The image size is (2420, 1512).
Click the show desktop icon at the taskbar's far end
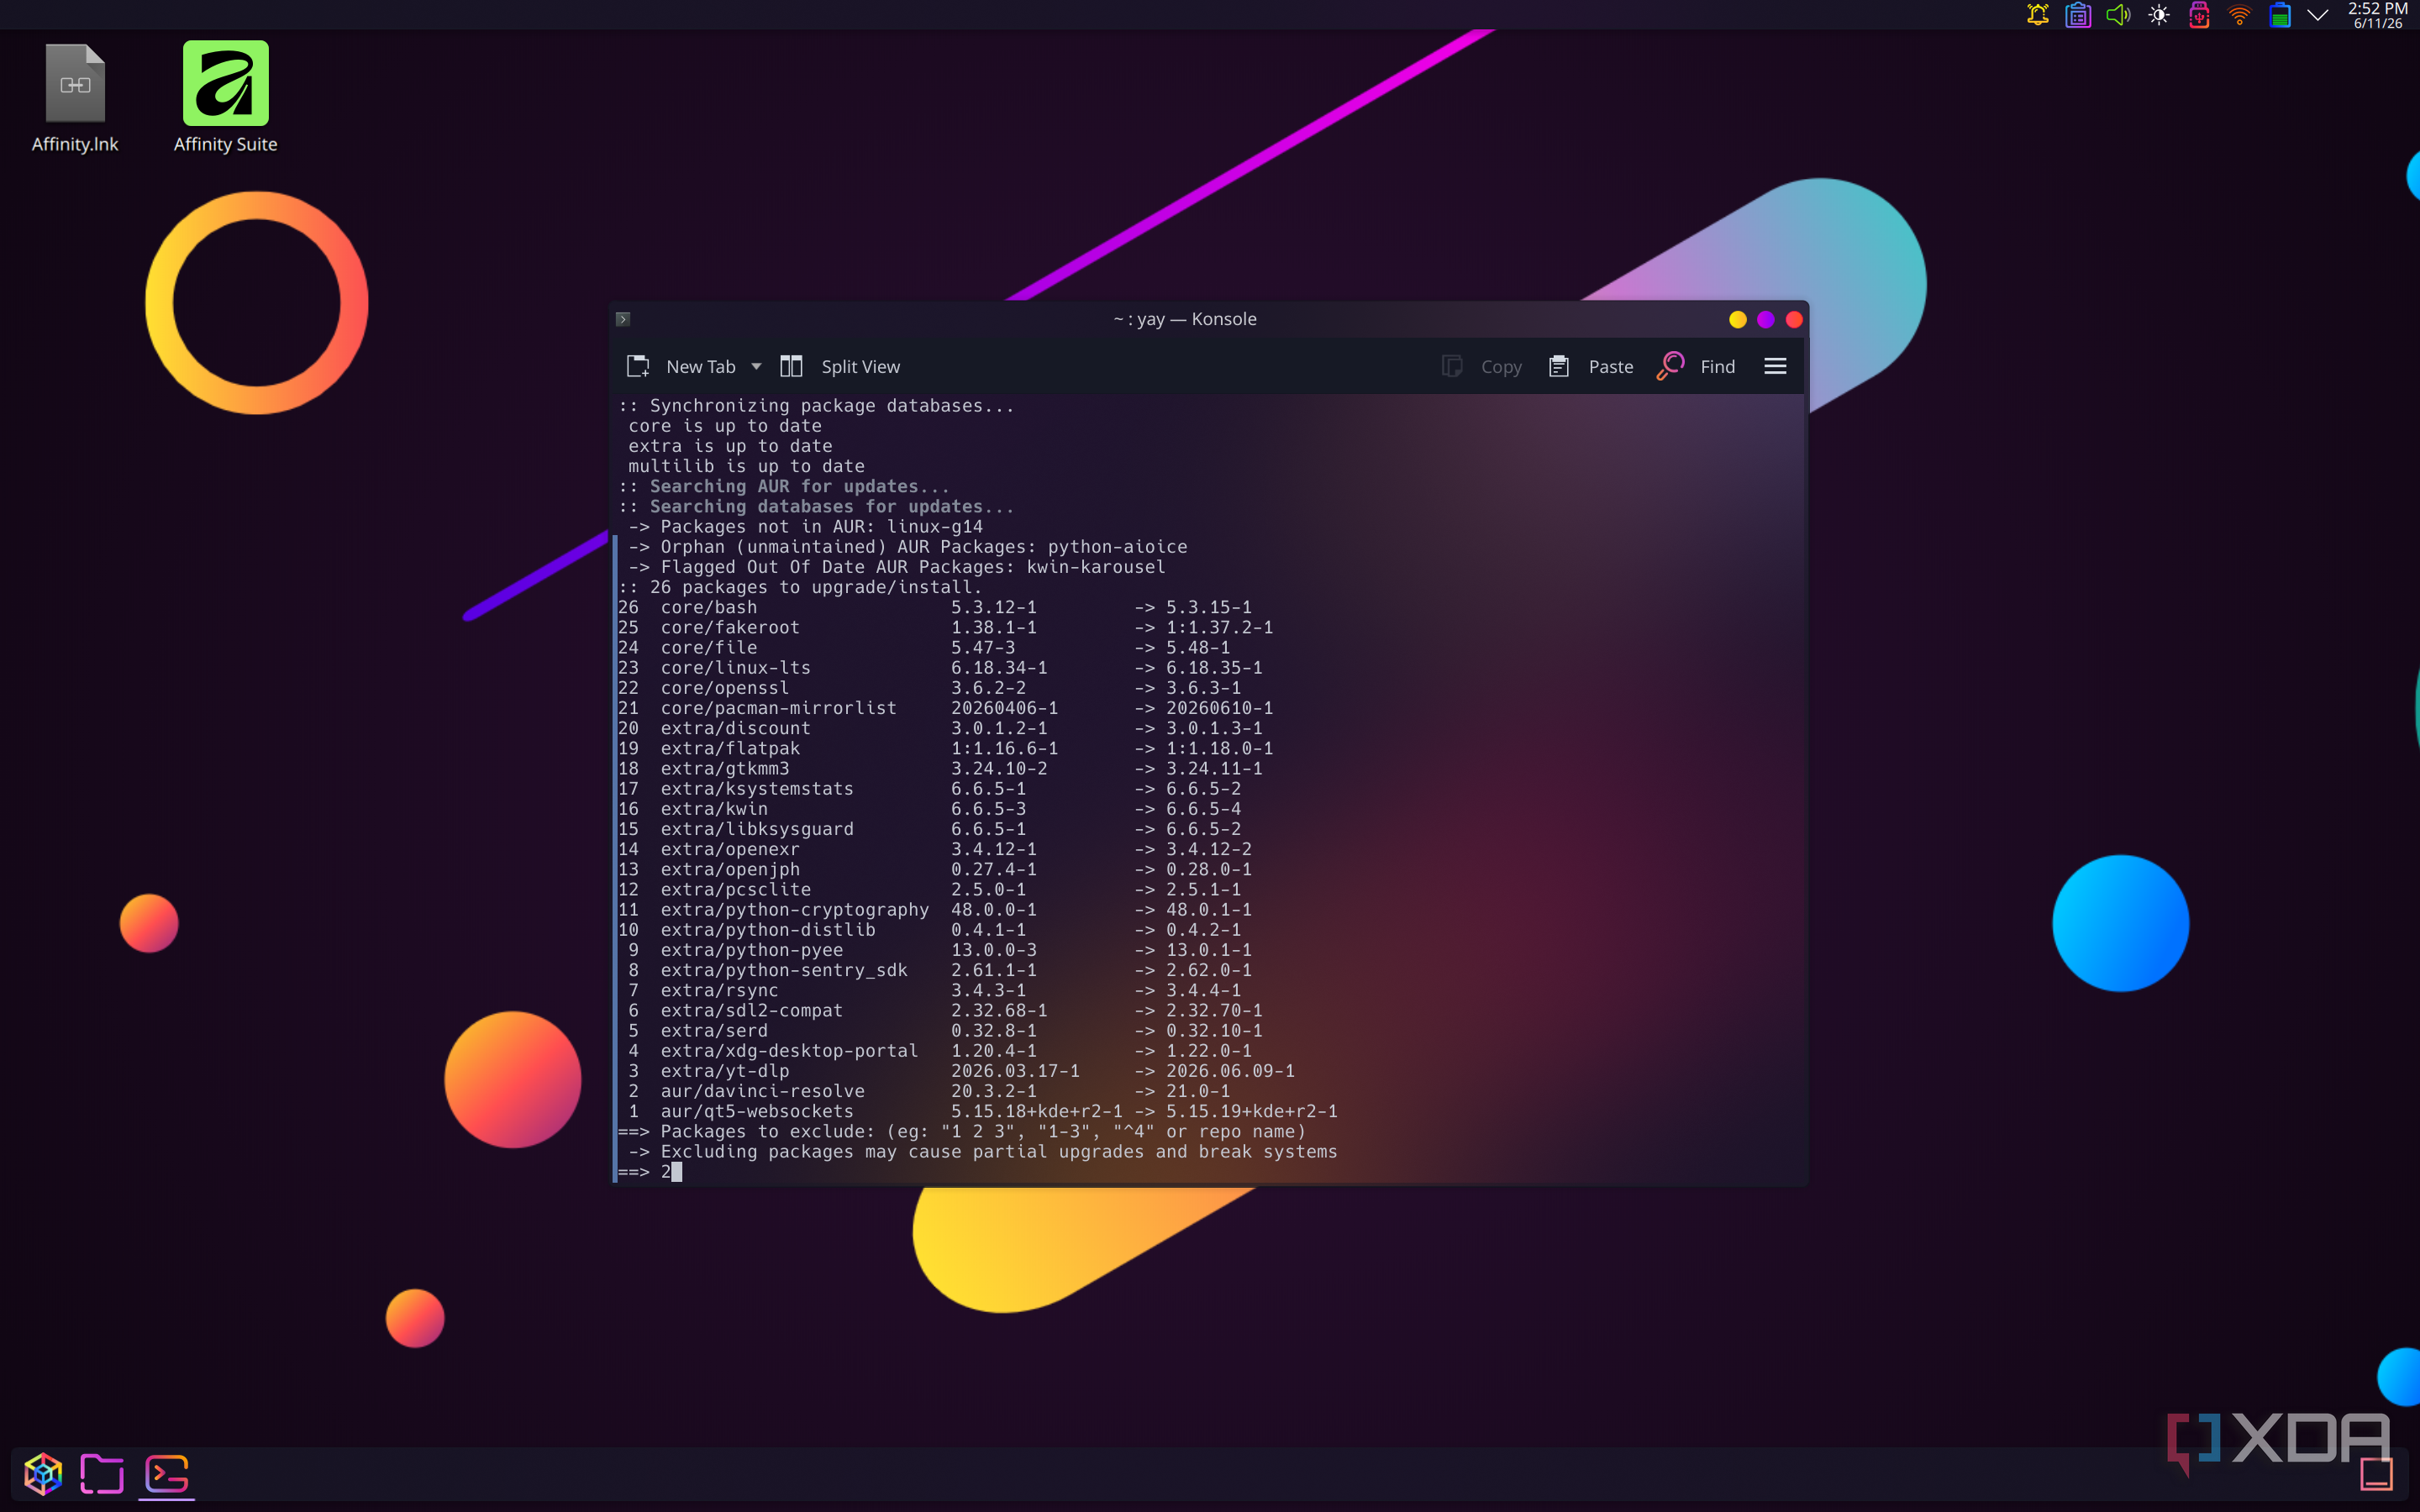click(2376, 1473)
